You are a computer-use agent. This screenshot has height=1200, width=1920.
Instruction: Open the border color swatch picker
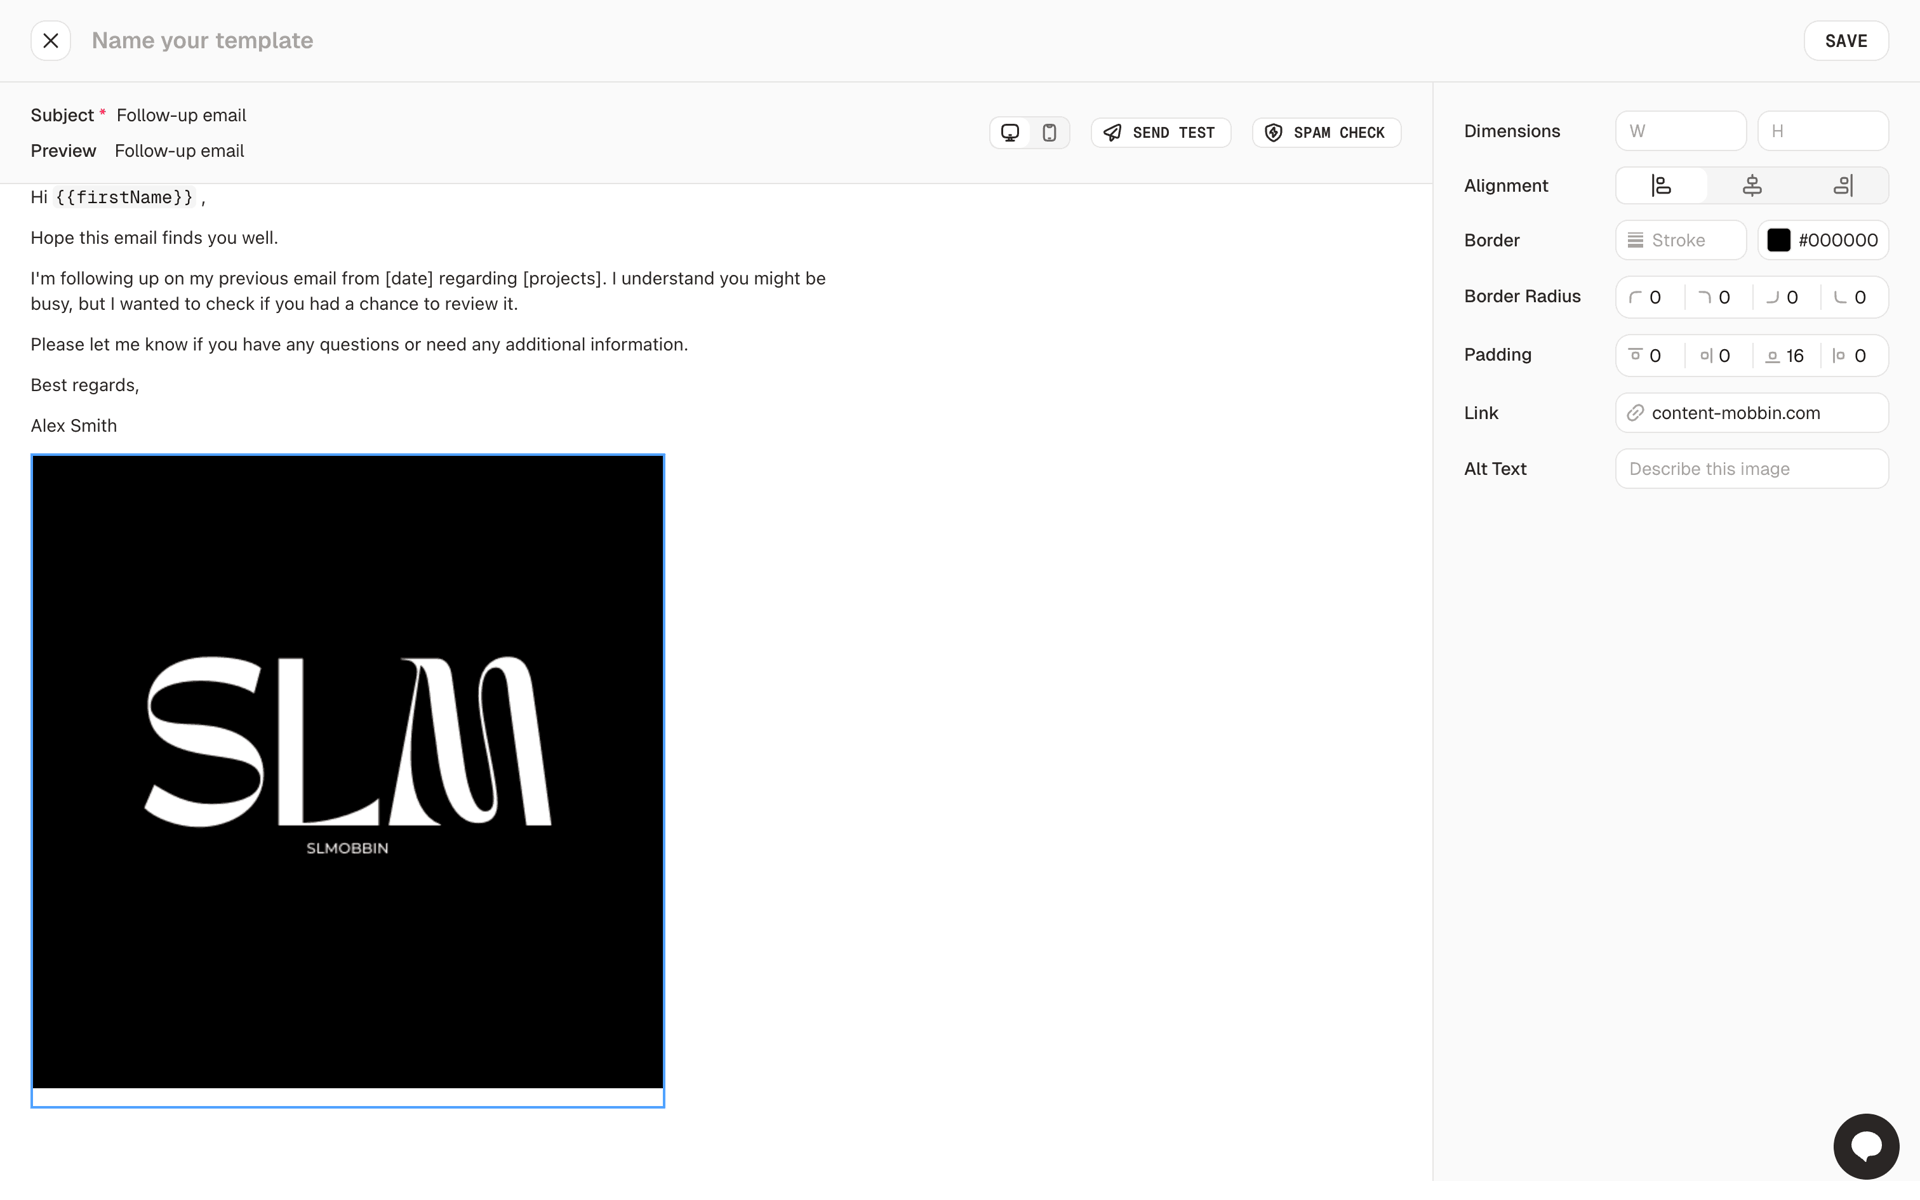tap(1778, 240)
